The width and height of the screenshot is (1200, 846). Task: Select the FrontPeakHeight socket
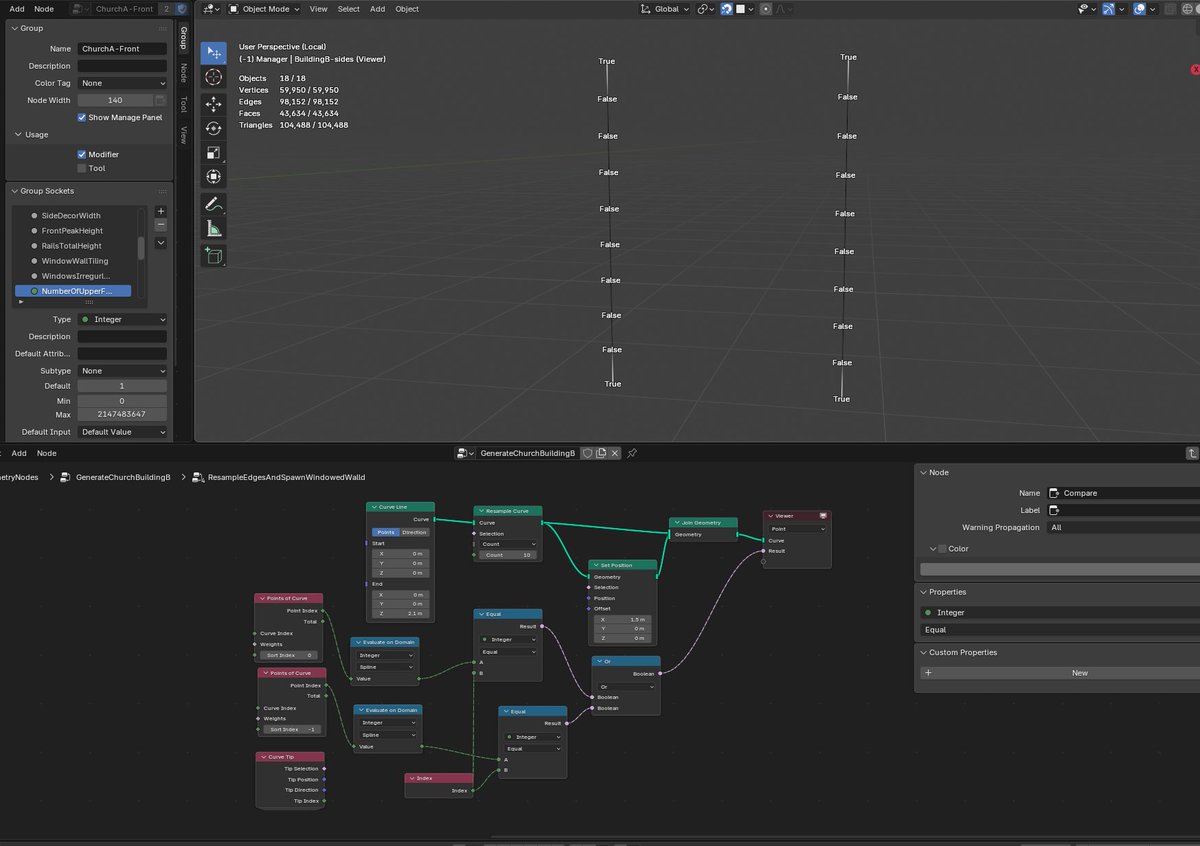coord(72,231)
